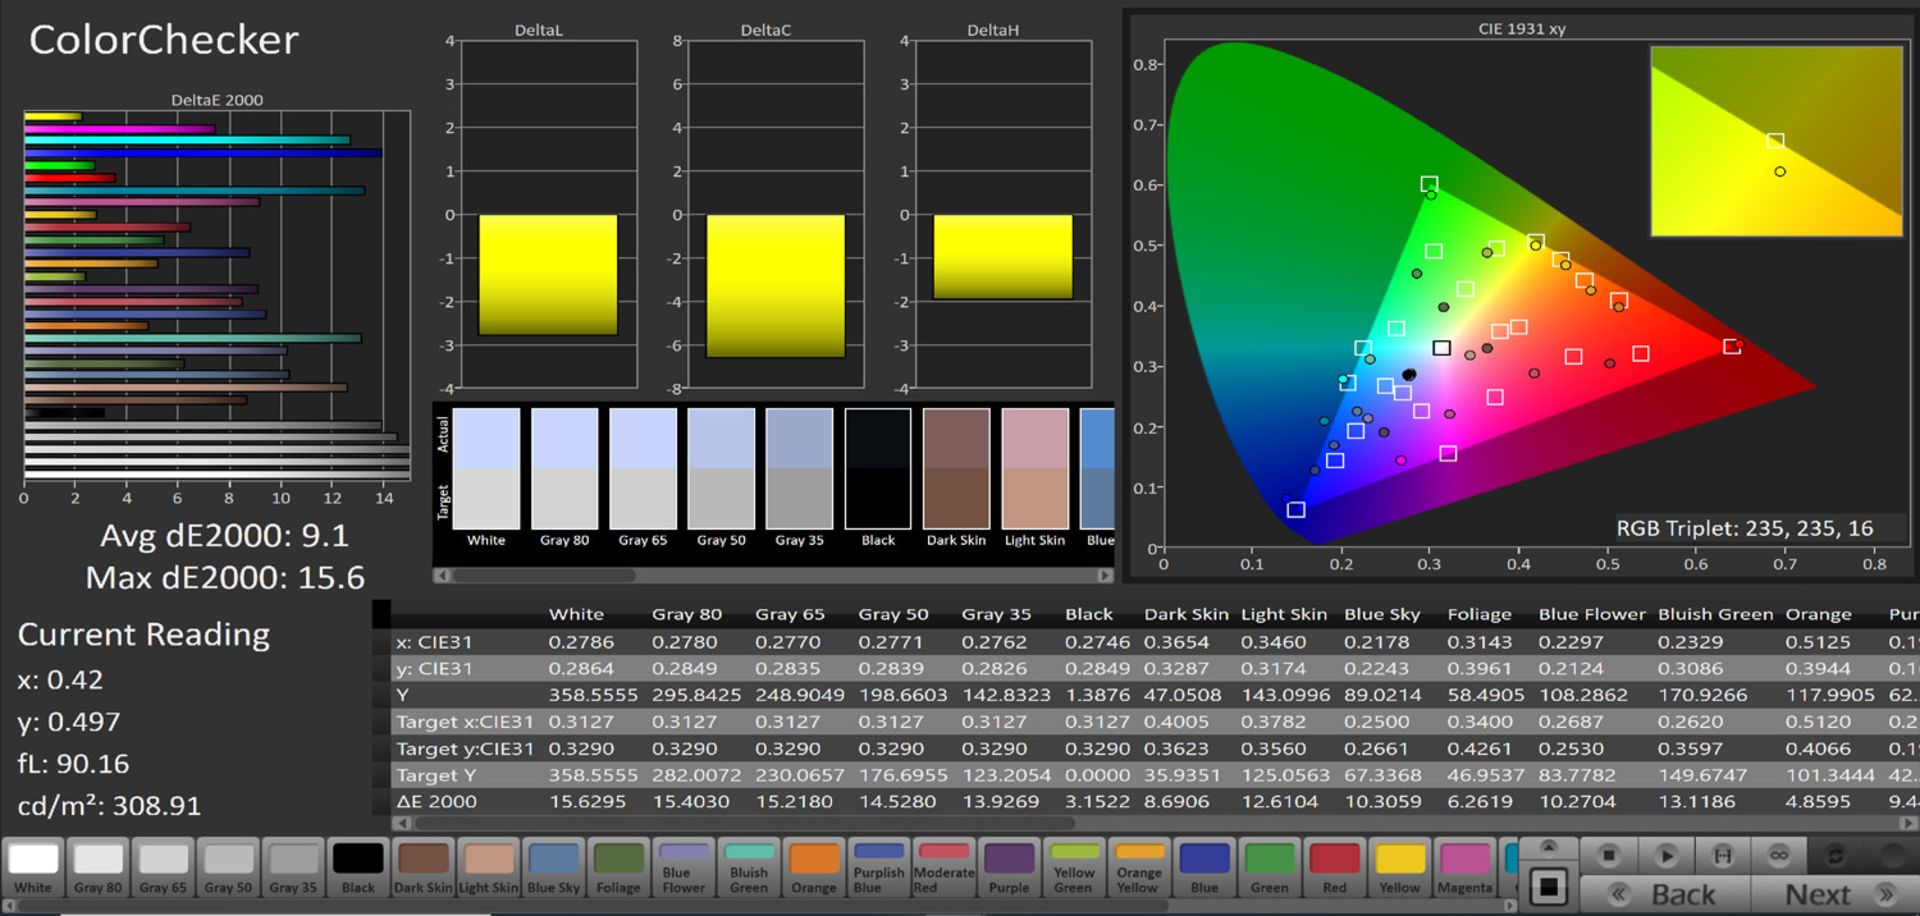Click the read single pattern bracket icon

(x=1722, y=855)
